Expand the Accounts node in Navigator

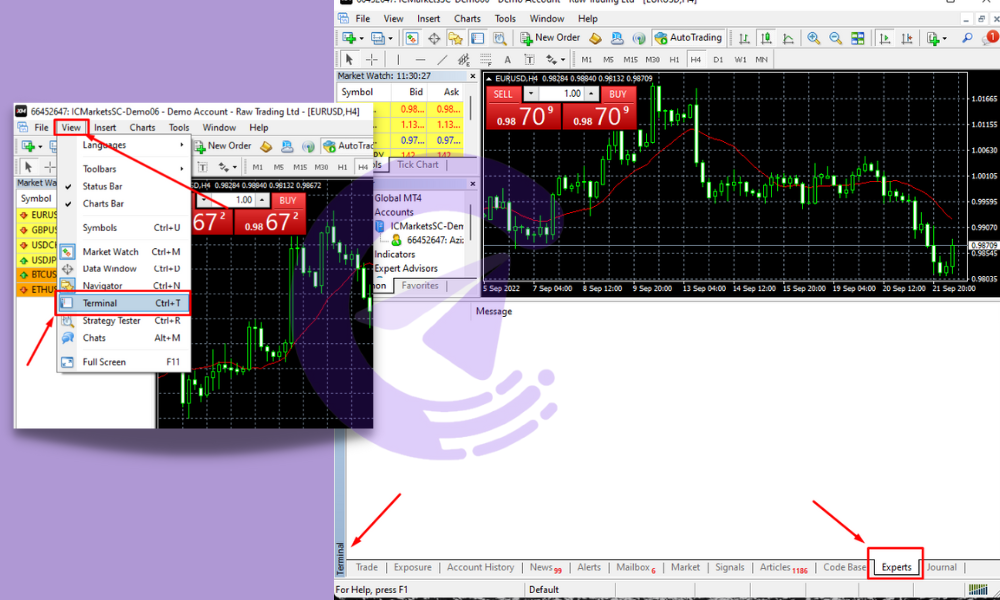pyautogui.click(x=393, y=211)
